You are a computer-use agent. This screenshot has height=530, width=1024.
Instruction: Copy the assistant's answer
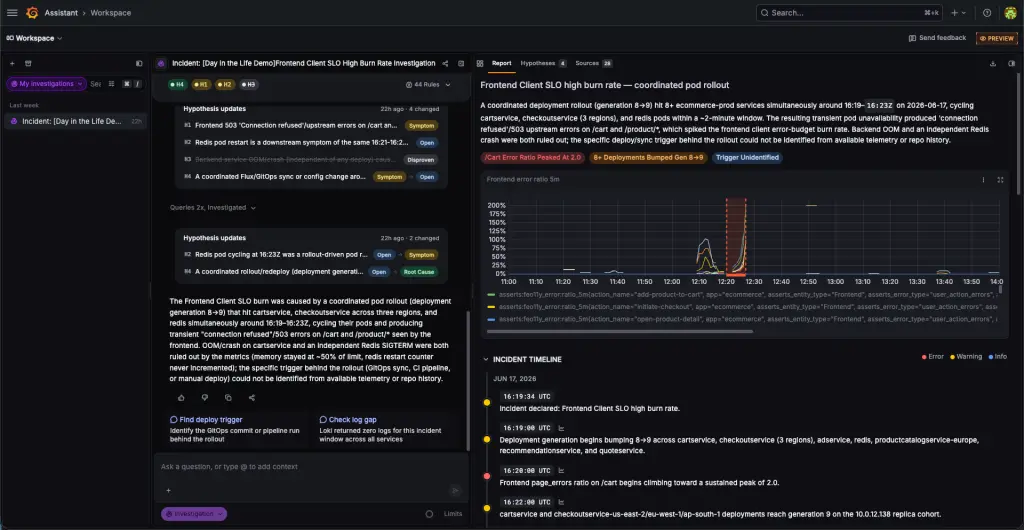(228, 398)
